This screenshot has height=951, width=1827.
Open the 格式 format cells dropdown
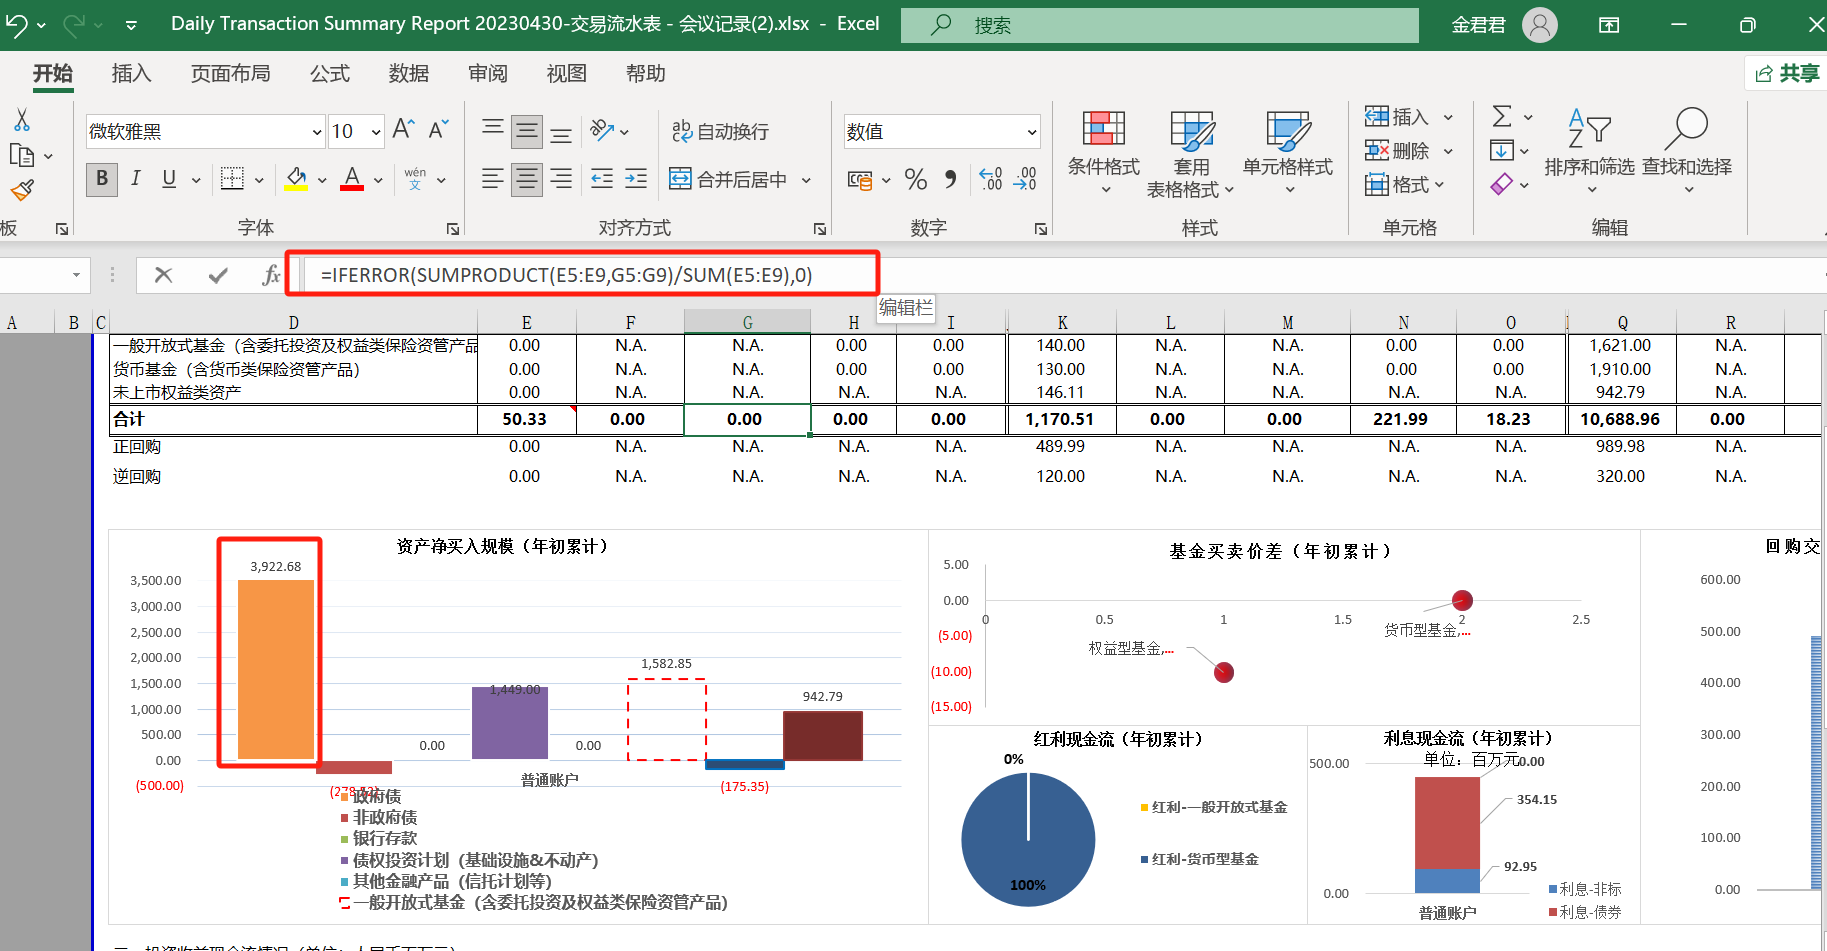(x=1405, y=185)
